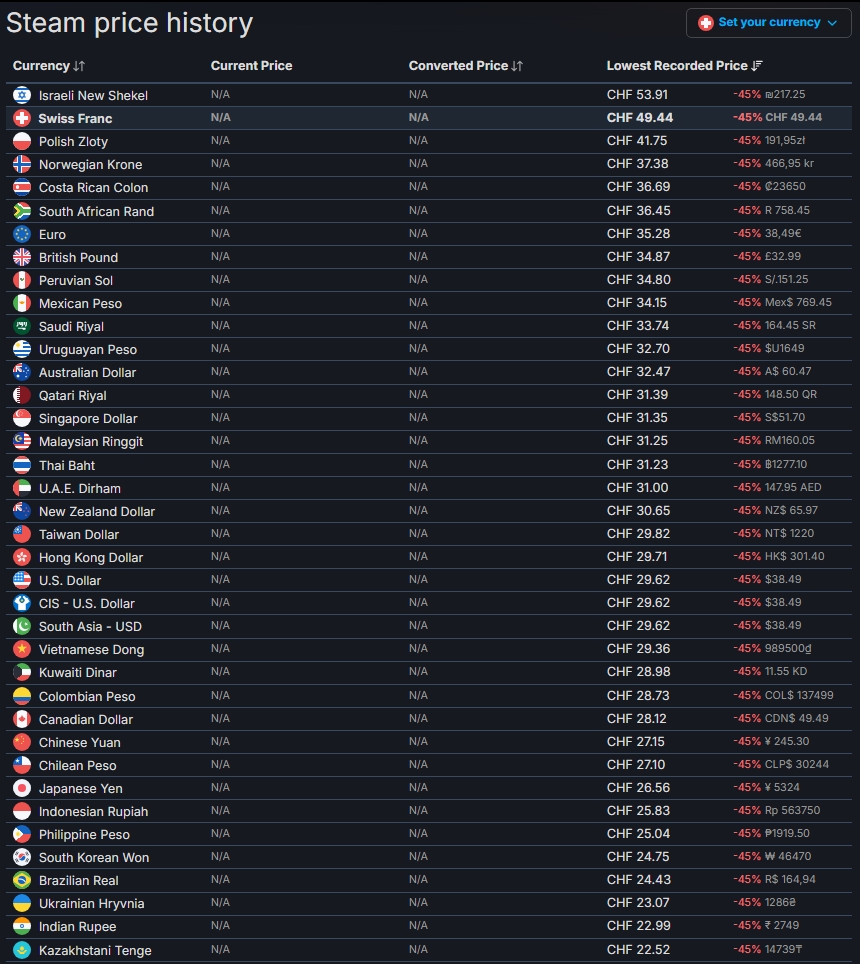
Task: Select the Chinese Yuan currency name
Action: 79,743
